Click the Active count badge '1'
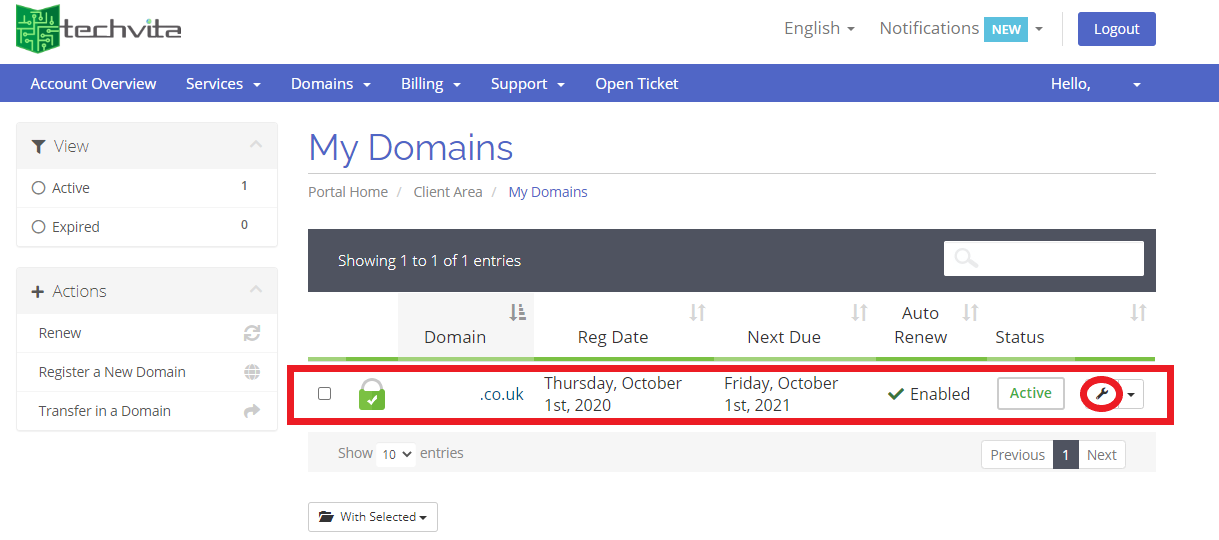1219x540 pixels. (244, 186)
